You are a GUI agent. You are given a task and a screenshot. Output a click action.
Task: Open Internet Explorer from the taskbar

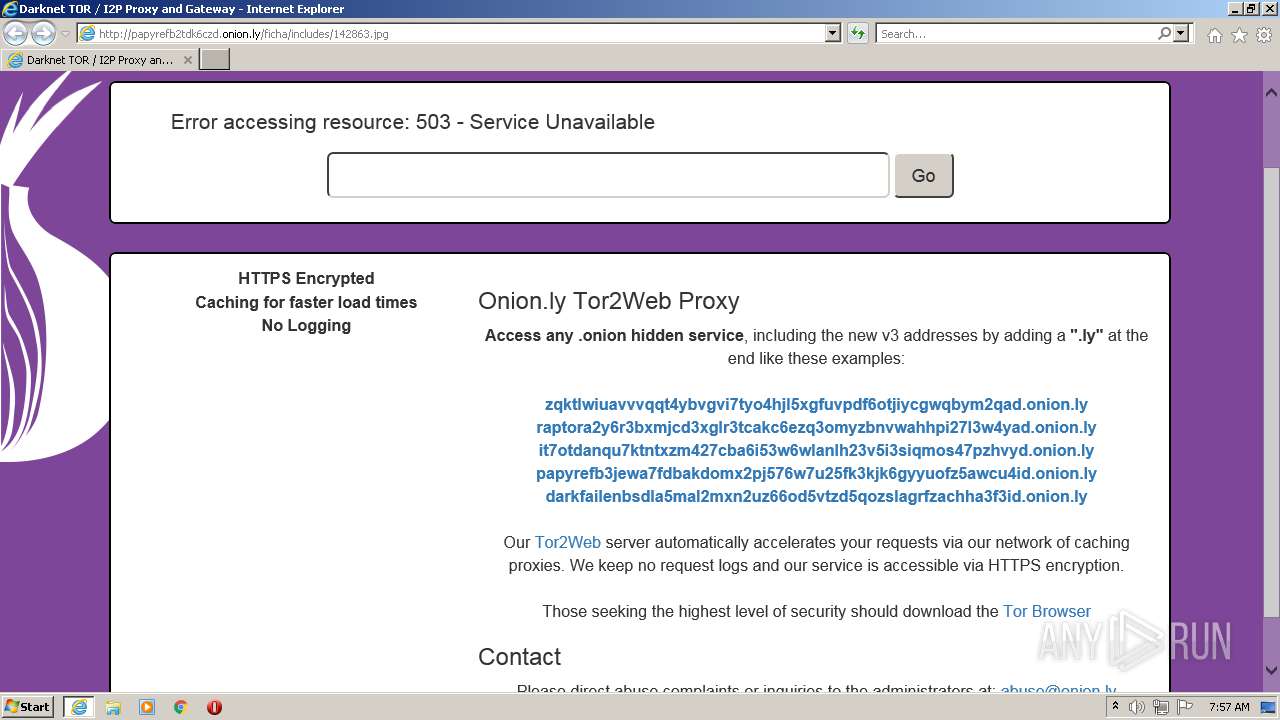(78, 707)
